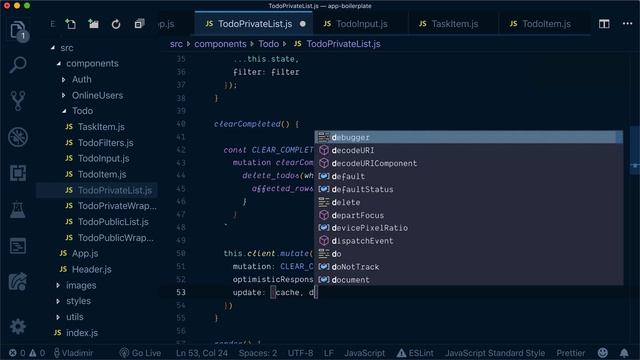This screenshot has height=360, width=640.
Task: Click the warnings count in status bar
Action: tap(37, 353)
